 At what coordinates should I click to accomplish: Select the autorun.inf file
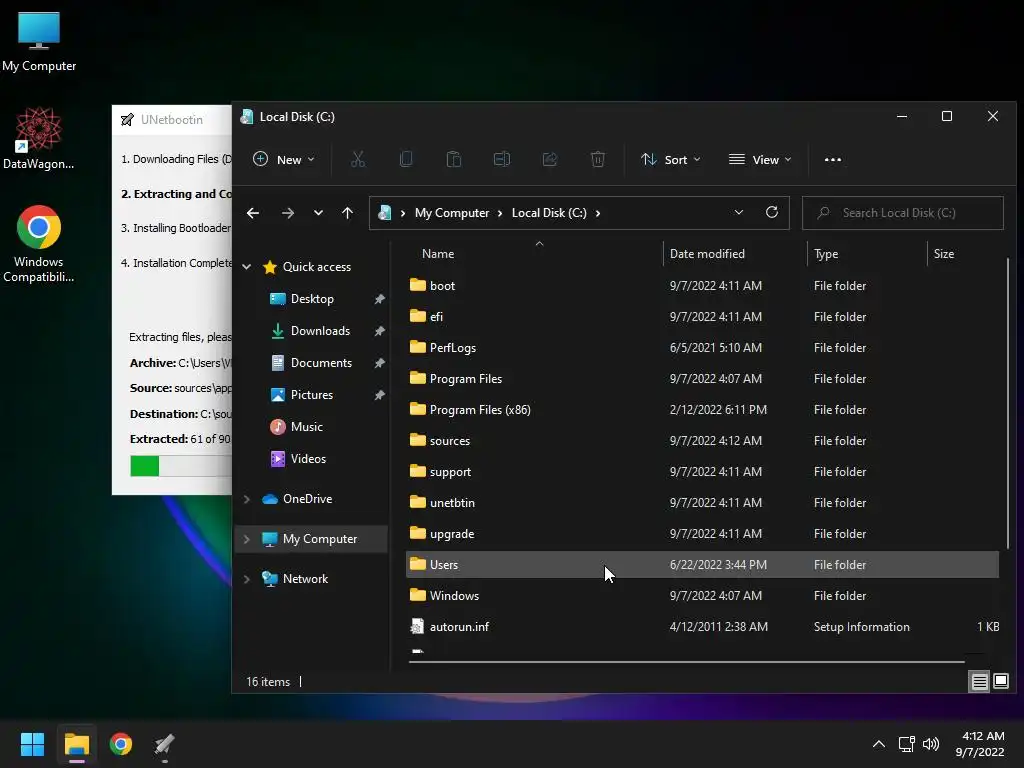point(702,627)
